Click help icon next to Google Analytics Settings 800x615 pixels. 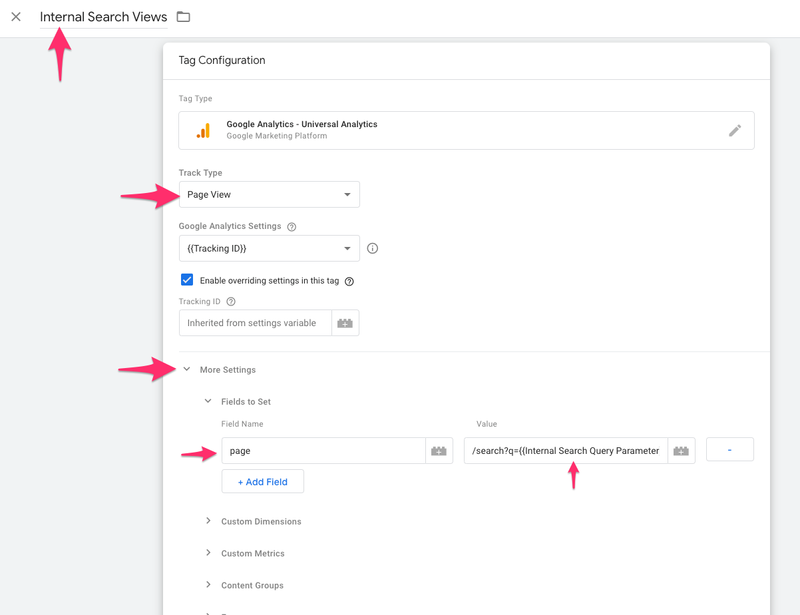291,227
